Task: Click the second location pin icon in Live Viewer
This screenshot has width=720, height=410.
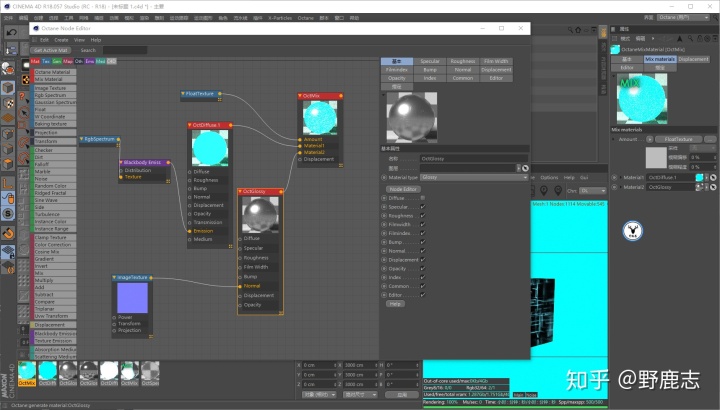Action: pyautogui.click(x=558, y=190)
